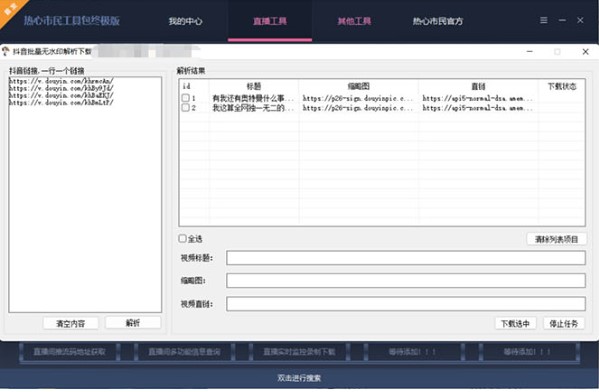Click the direct link cell in row 2
The height and width of the screenshot is (392, 599).
coord(478,108)
